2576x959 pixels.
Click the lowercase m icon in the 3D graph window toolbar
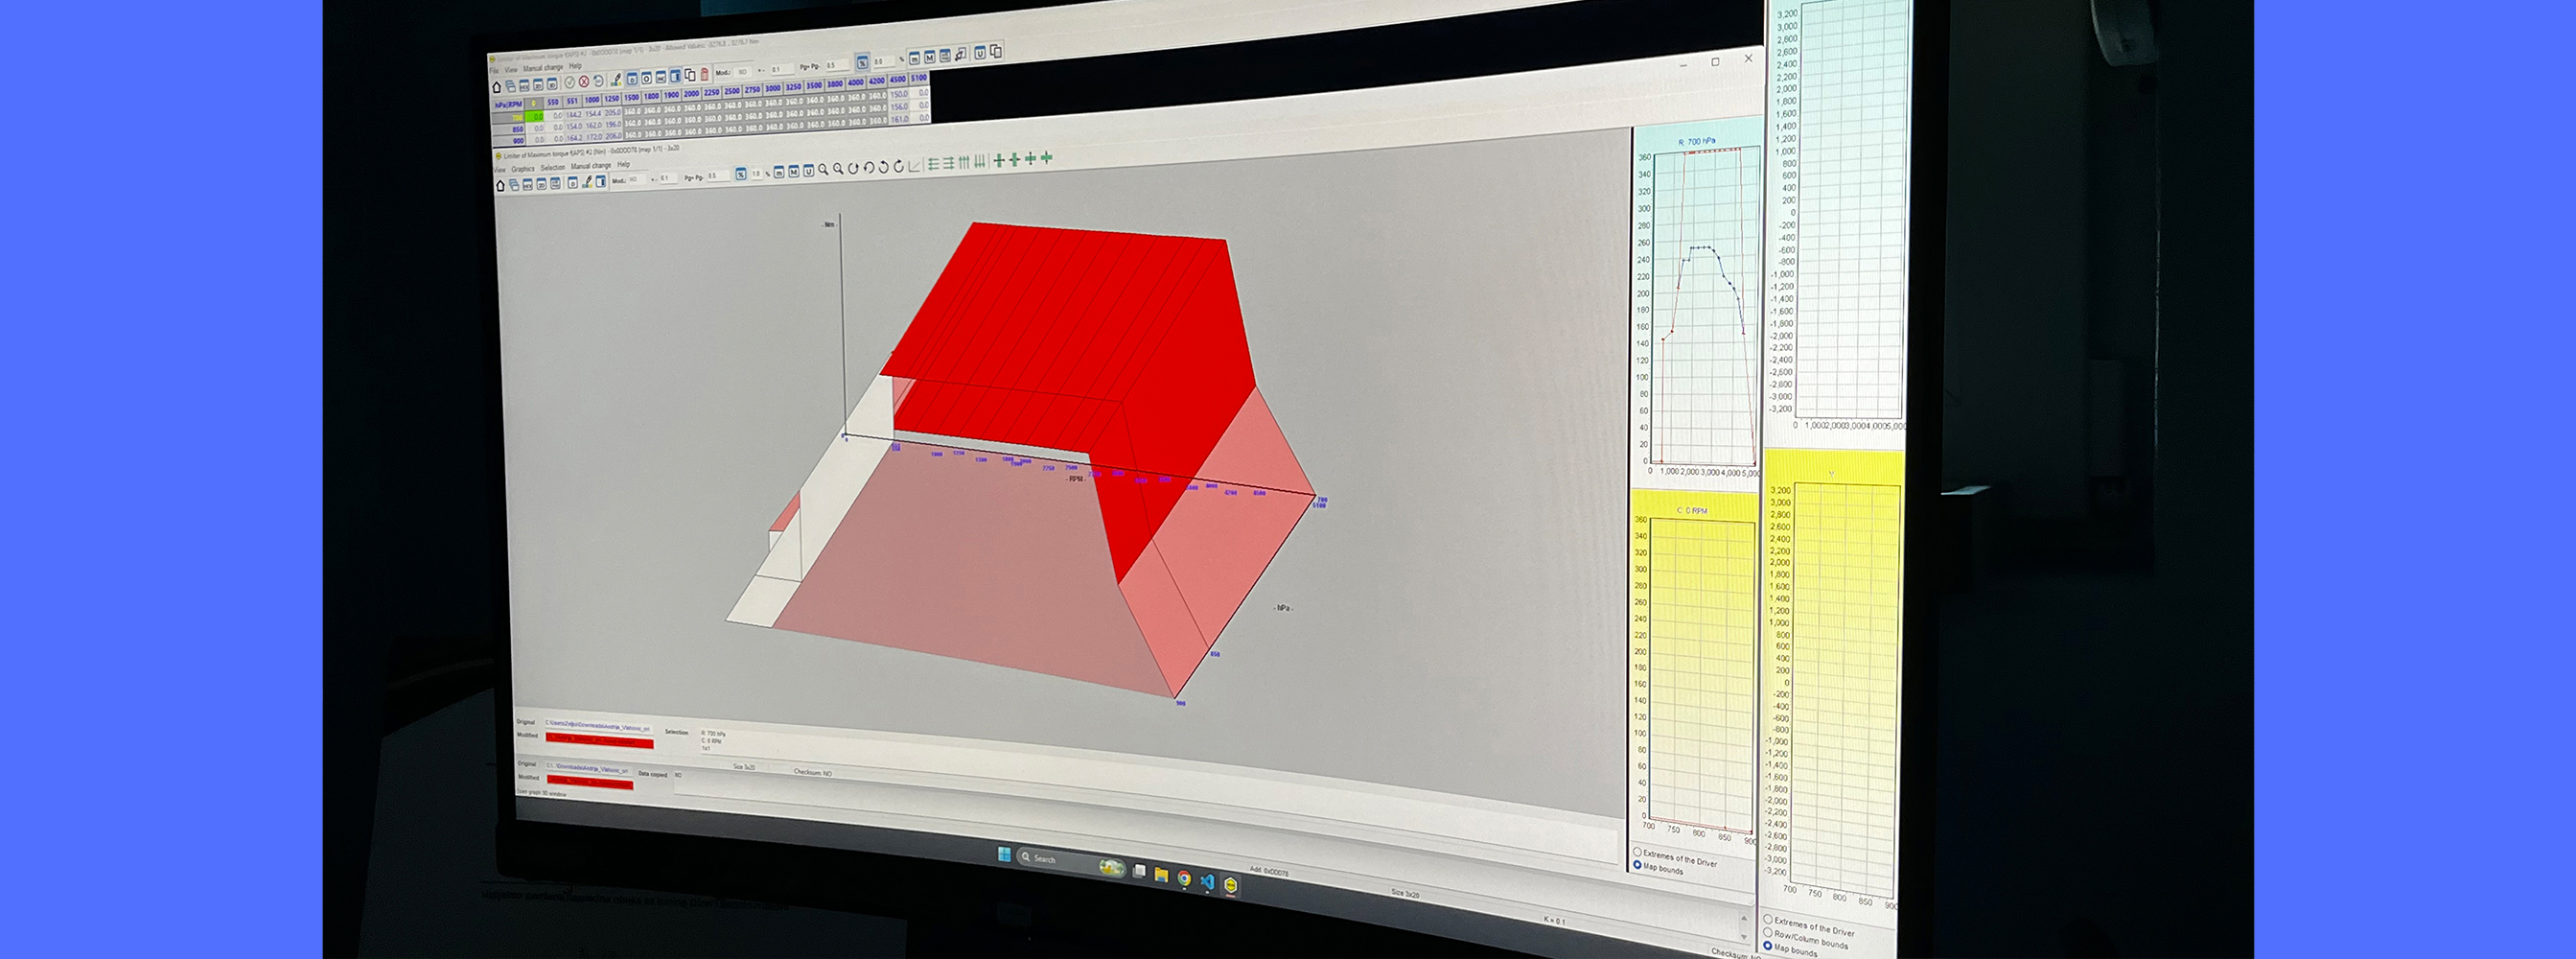(779, 172)
